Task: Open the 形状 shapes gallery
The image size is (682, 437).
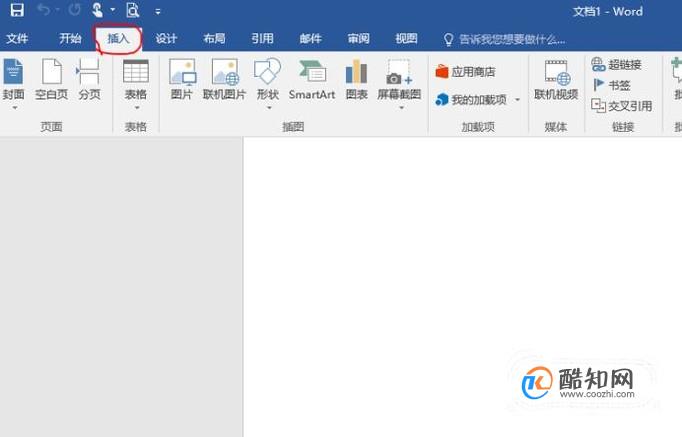Action: click(267, 83)
